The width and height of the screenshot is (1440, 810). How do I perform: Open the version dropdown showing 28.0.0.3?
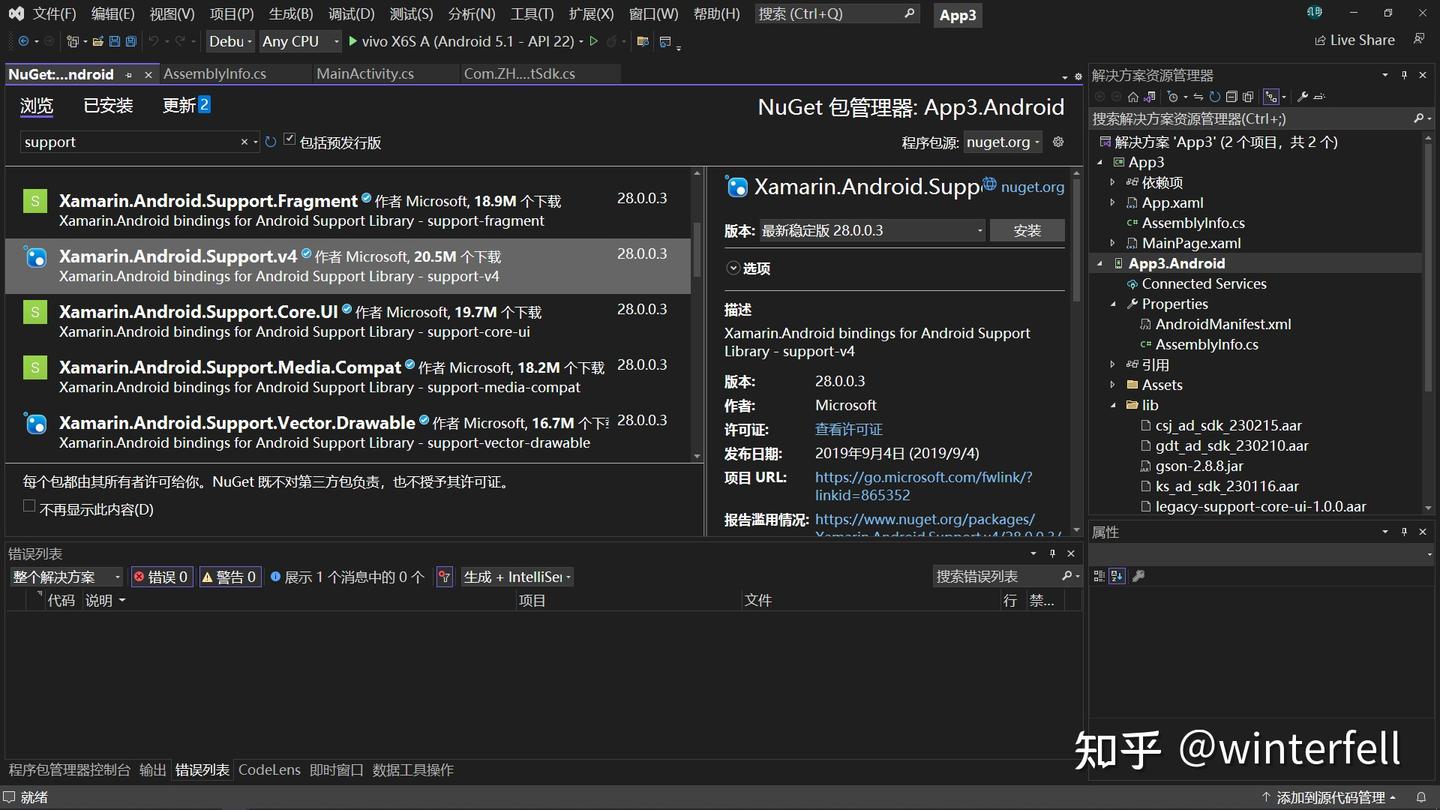872,230
